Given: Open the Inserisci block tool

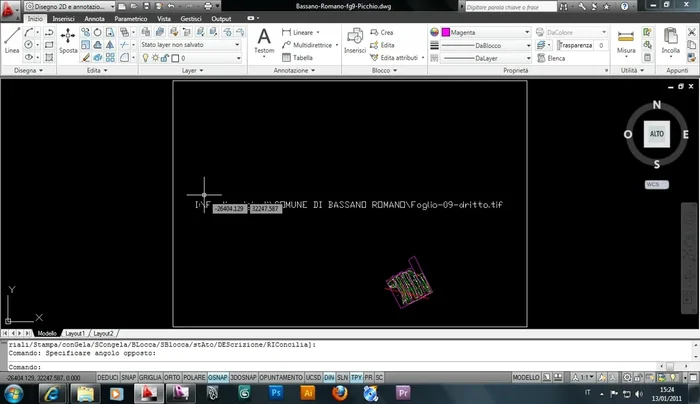Looking at the screenshot, I should point(355,40).
